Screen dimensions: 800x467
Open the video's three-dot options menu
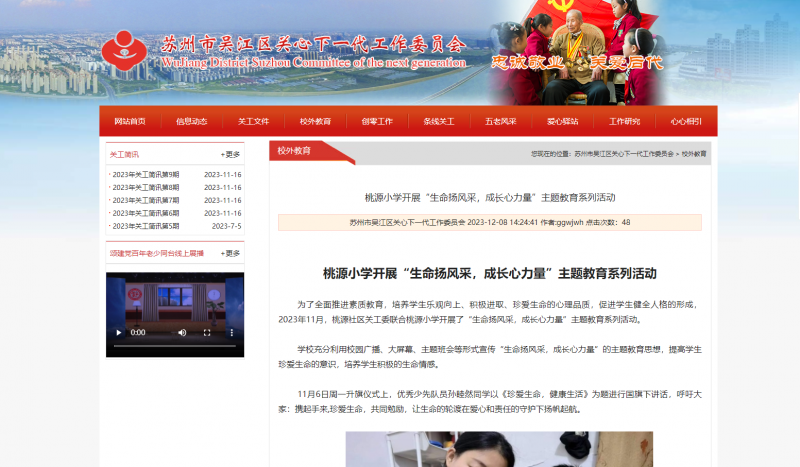pyautogui.click(x=232, y=333)
